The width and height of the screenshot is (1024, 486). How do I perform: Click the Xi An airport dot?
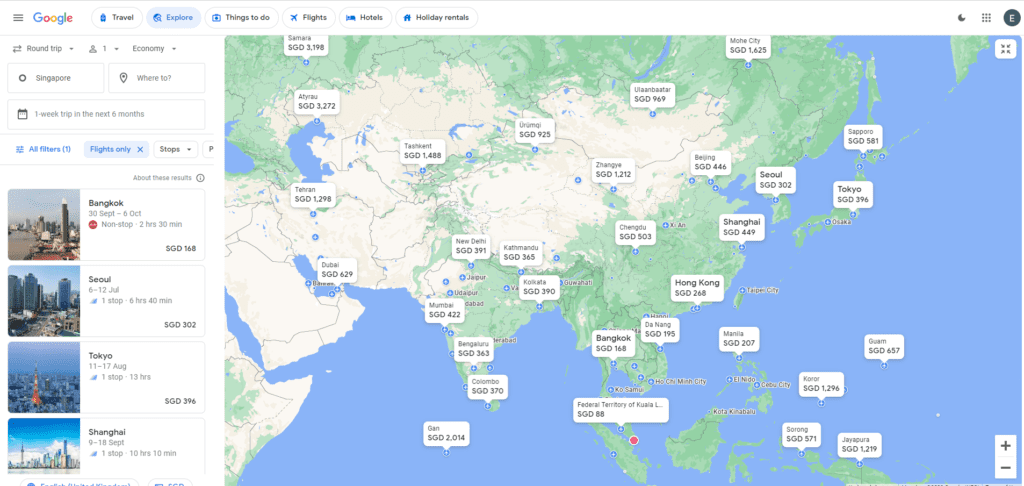(x=665, y=225)
